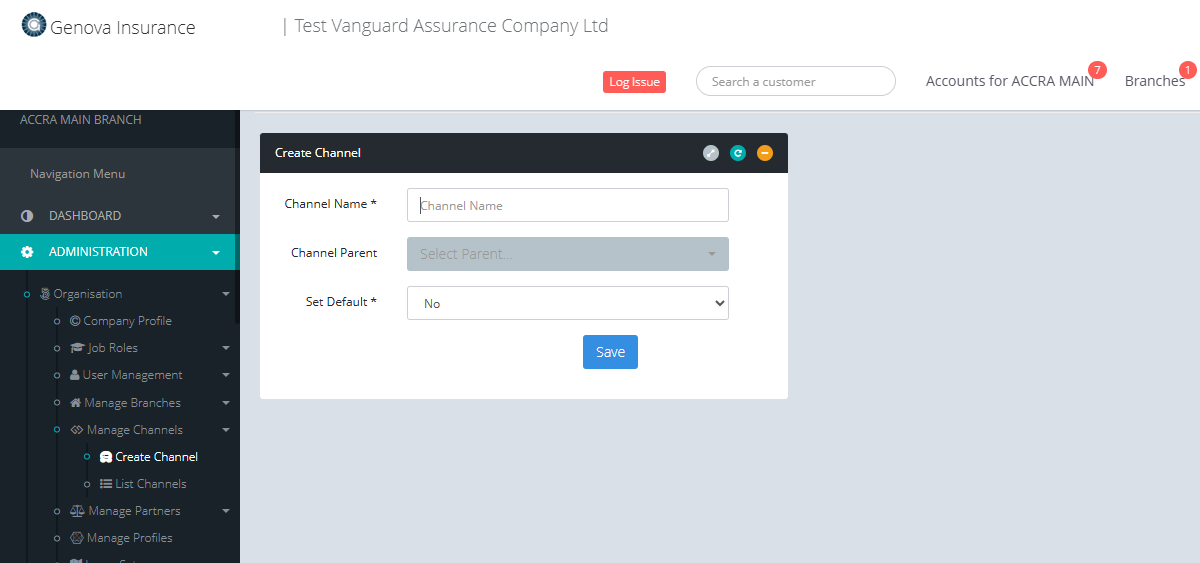Viewport: 1200px width, 563px height.
Task: Click the Channel Name input field
Action: coord(567,205)
